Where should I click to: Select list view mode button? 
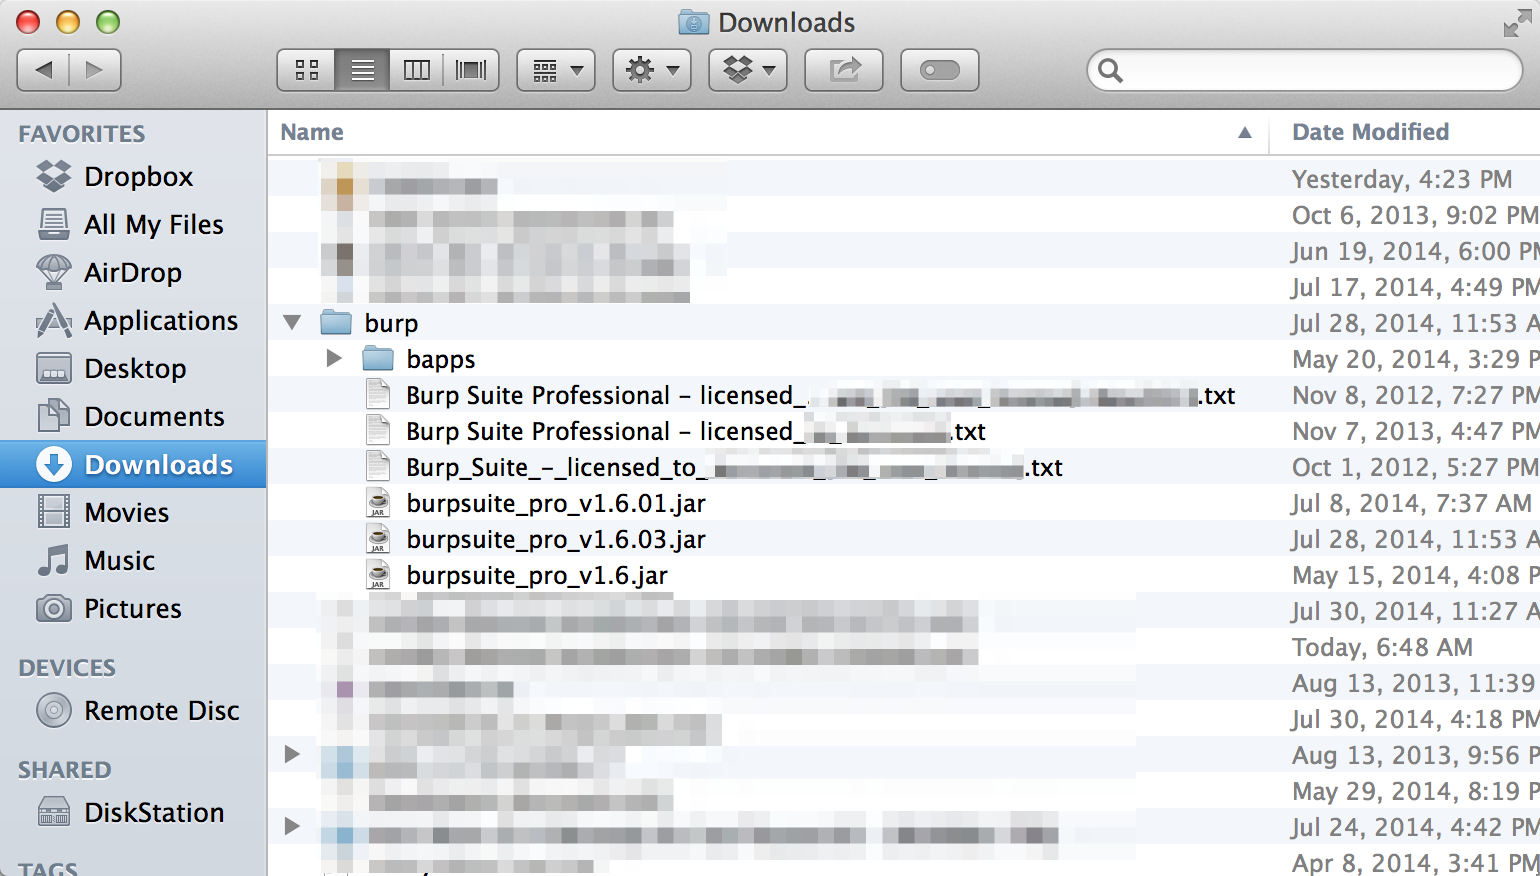362,70
